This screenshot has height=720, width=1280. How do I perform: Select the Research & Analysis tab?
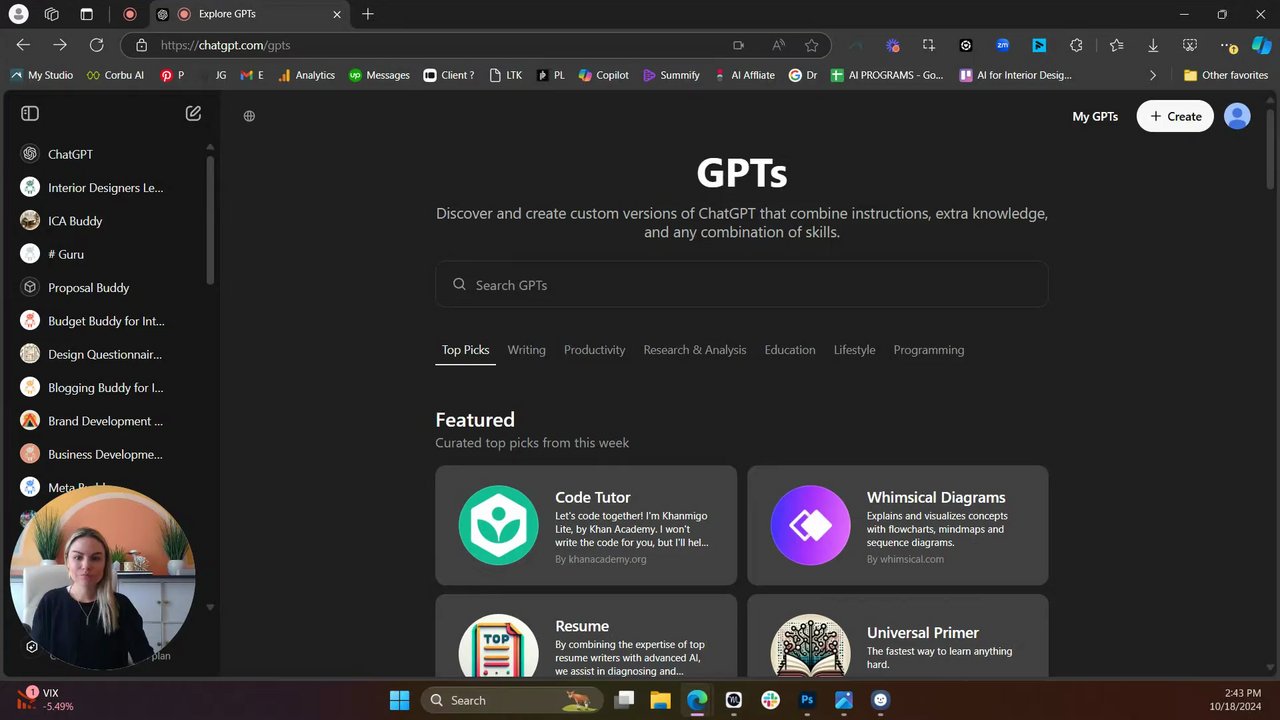pos(694,350)
